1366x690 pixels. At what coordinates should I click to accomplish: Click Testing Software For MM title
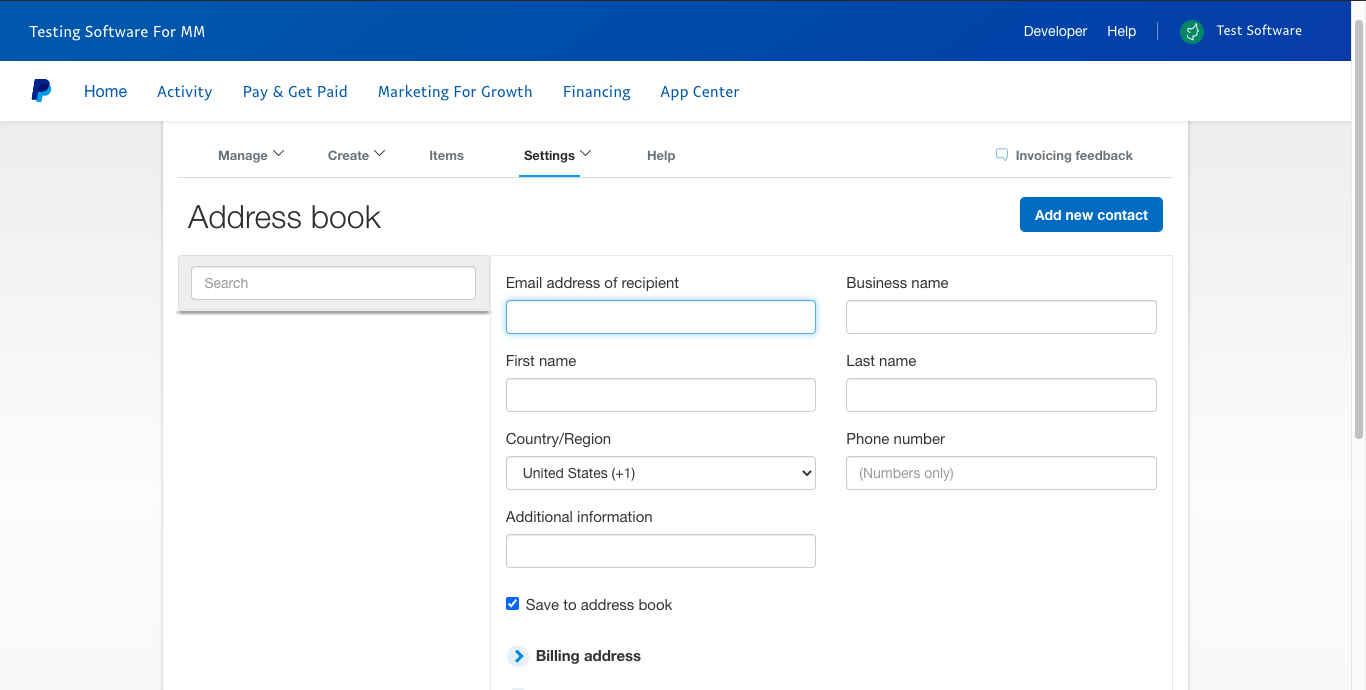117,31
